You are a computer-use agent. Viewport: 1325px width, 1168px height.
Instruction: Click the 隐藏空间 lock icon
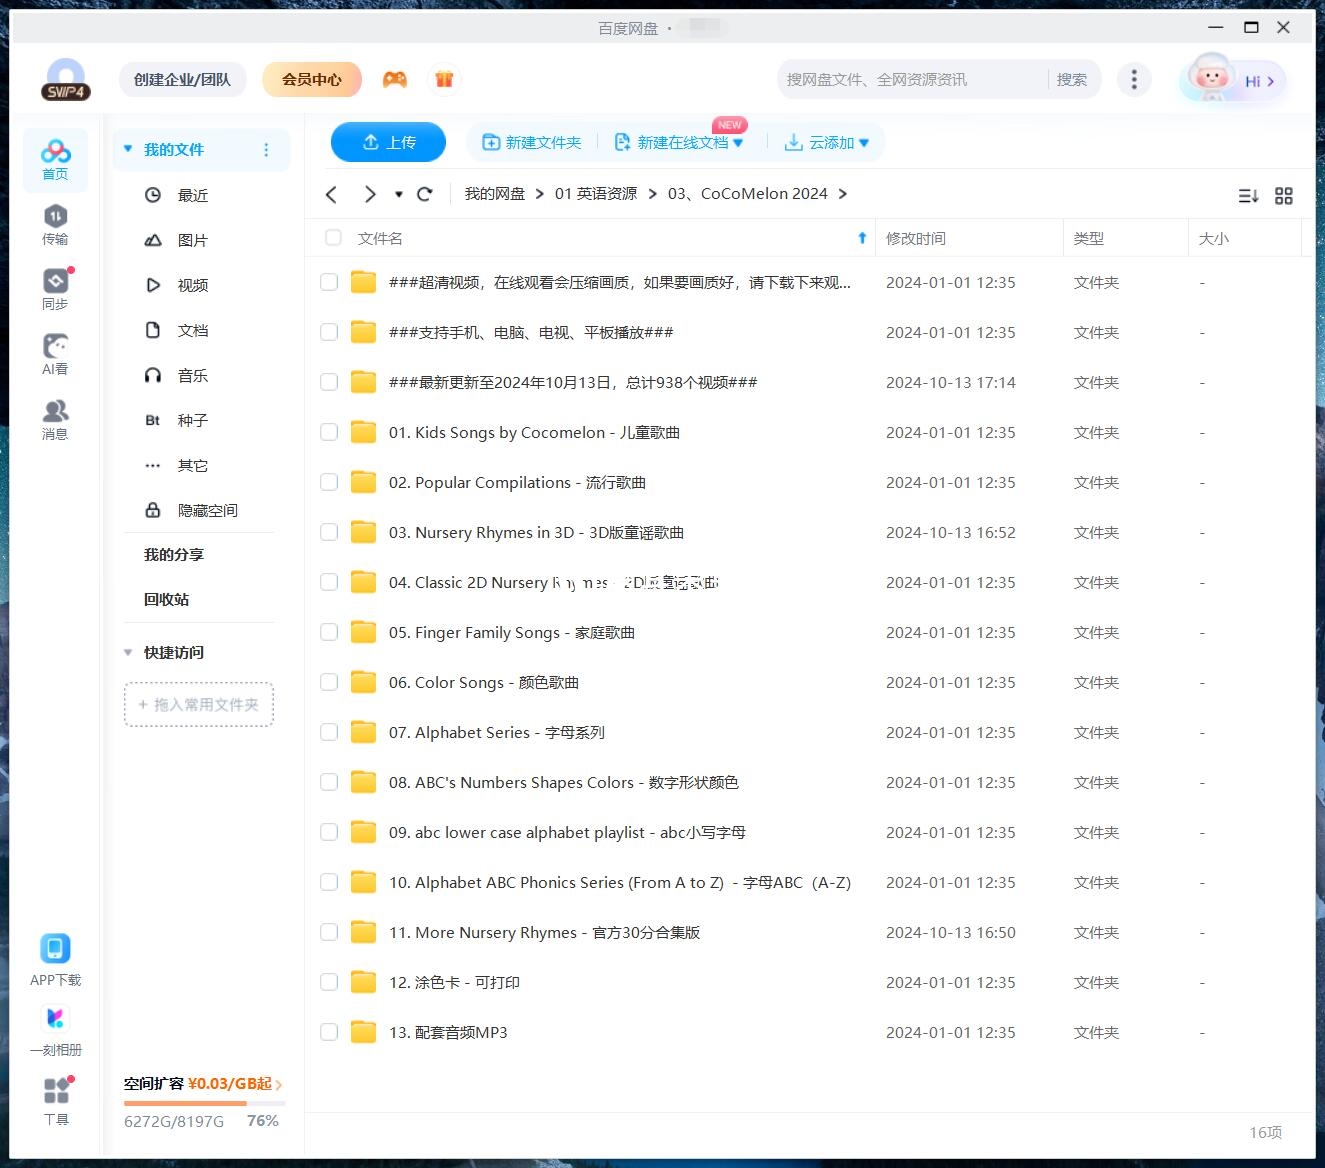[x=153, y=510]
